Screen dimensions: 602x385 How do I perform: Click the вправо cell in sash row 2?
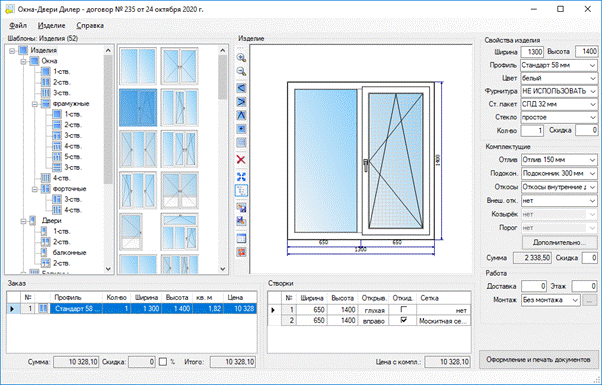[374, 321]
